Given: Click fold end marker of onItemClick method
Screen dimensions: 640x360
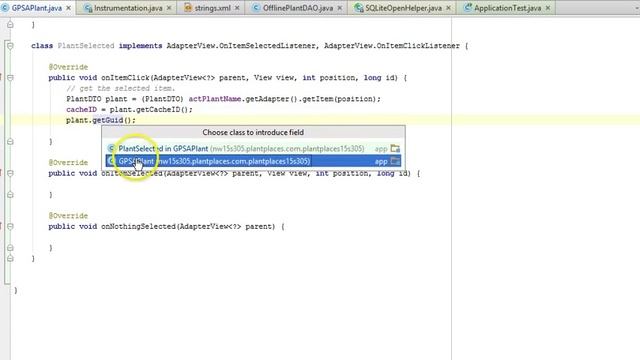Looking at the screenshot, I should (x=10, y=142).
